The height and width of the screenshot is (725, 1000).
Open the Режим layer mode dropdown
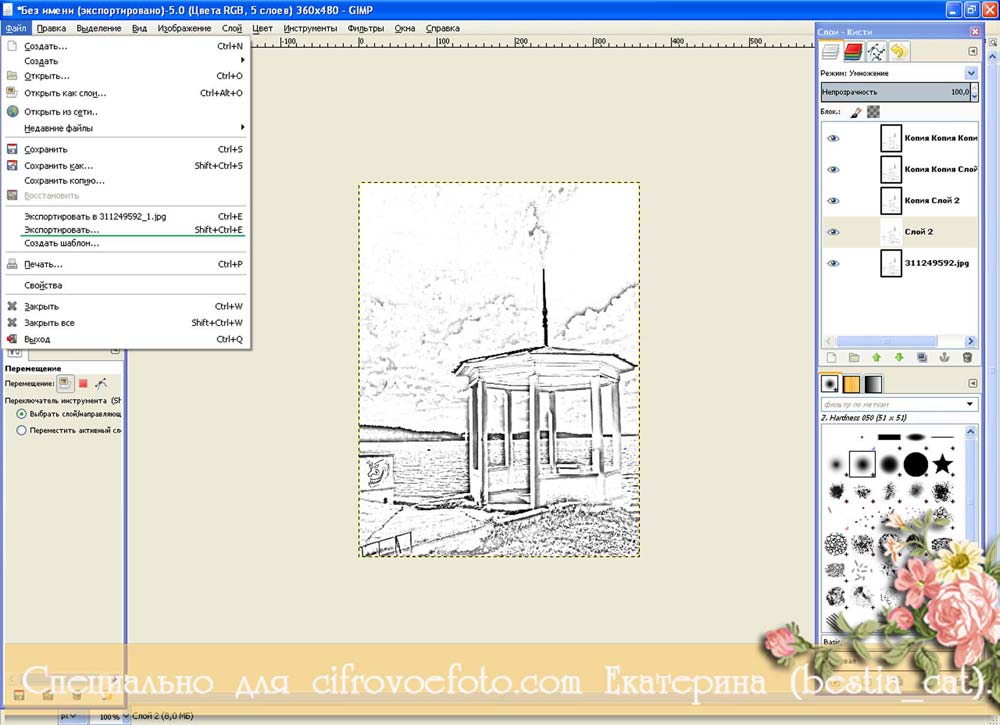(x=971, y=73)
